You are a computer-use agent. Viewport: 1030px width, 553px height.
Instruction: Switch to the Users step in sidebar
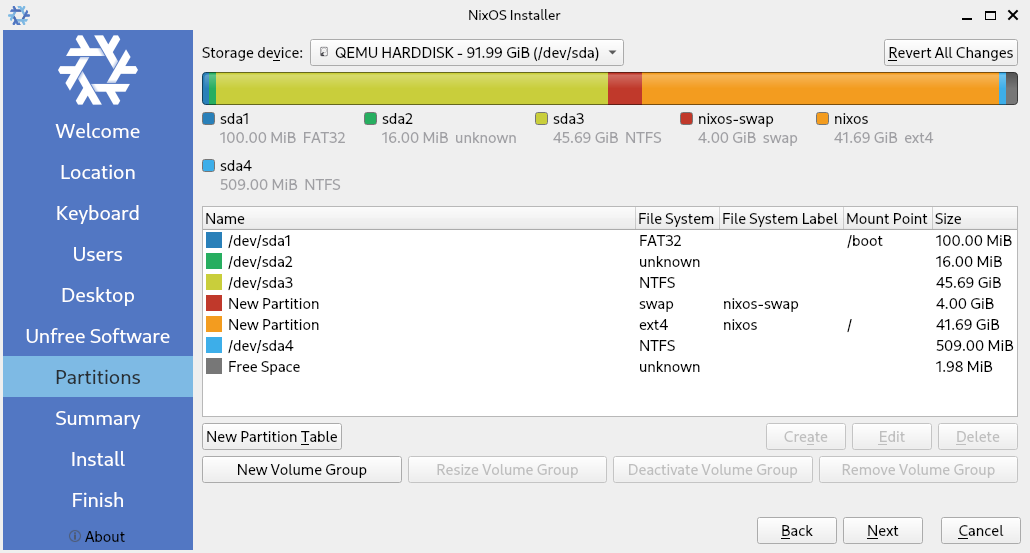pyautogui.click(x=97, y=254)
